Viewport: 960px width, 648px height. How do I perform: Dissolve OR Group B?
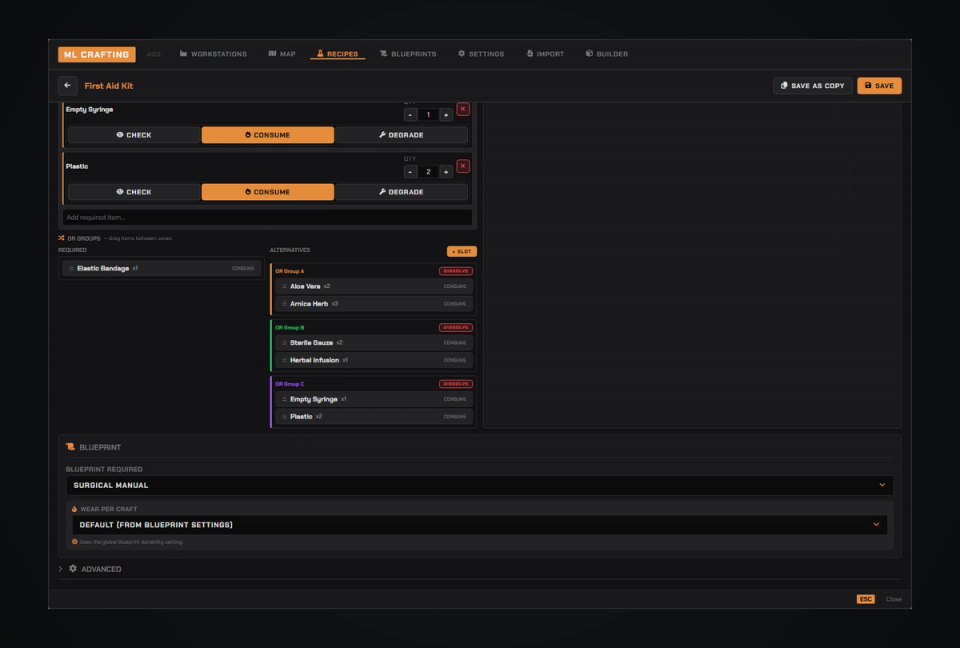[456, 327]
